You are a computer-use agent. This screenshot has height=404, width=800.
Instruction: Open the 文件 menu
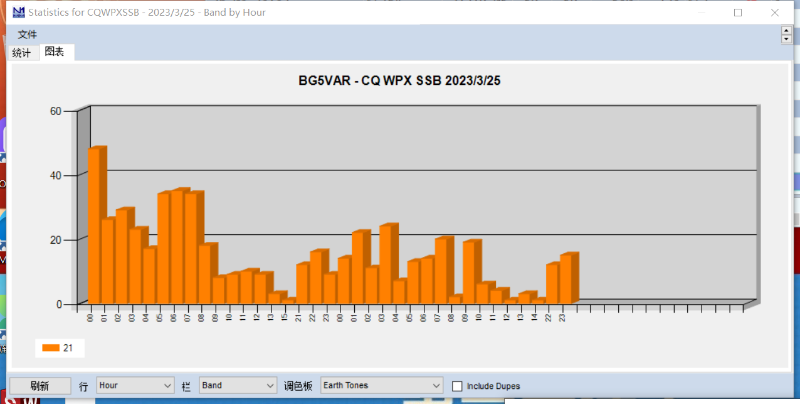(x=27, y=35)
